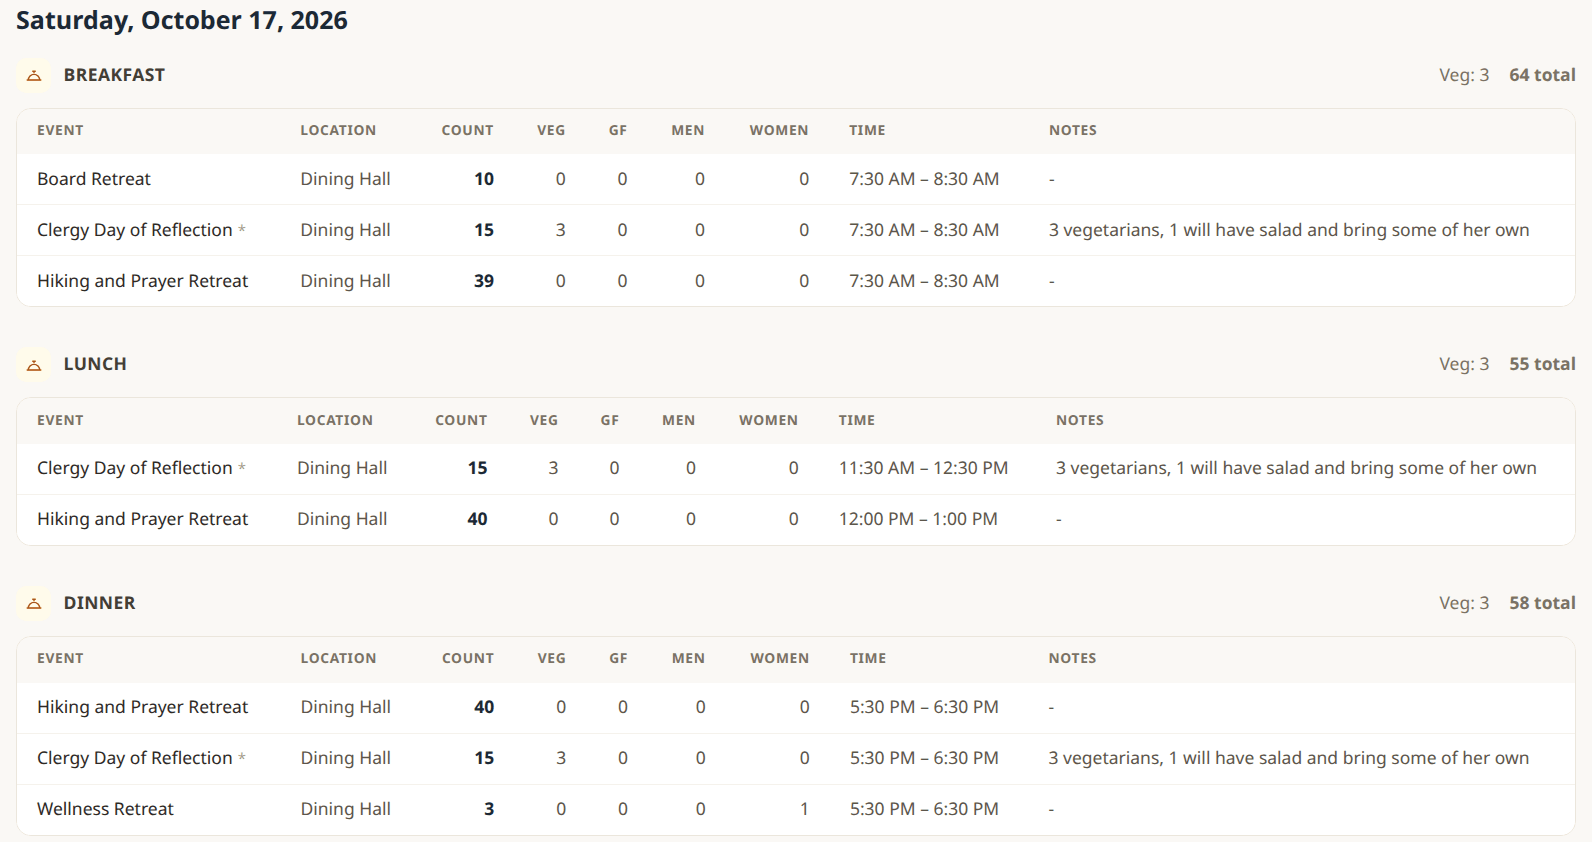
Task: Click Veg: 3 in the Breakfast header
Action: click(1464, 75)
